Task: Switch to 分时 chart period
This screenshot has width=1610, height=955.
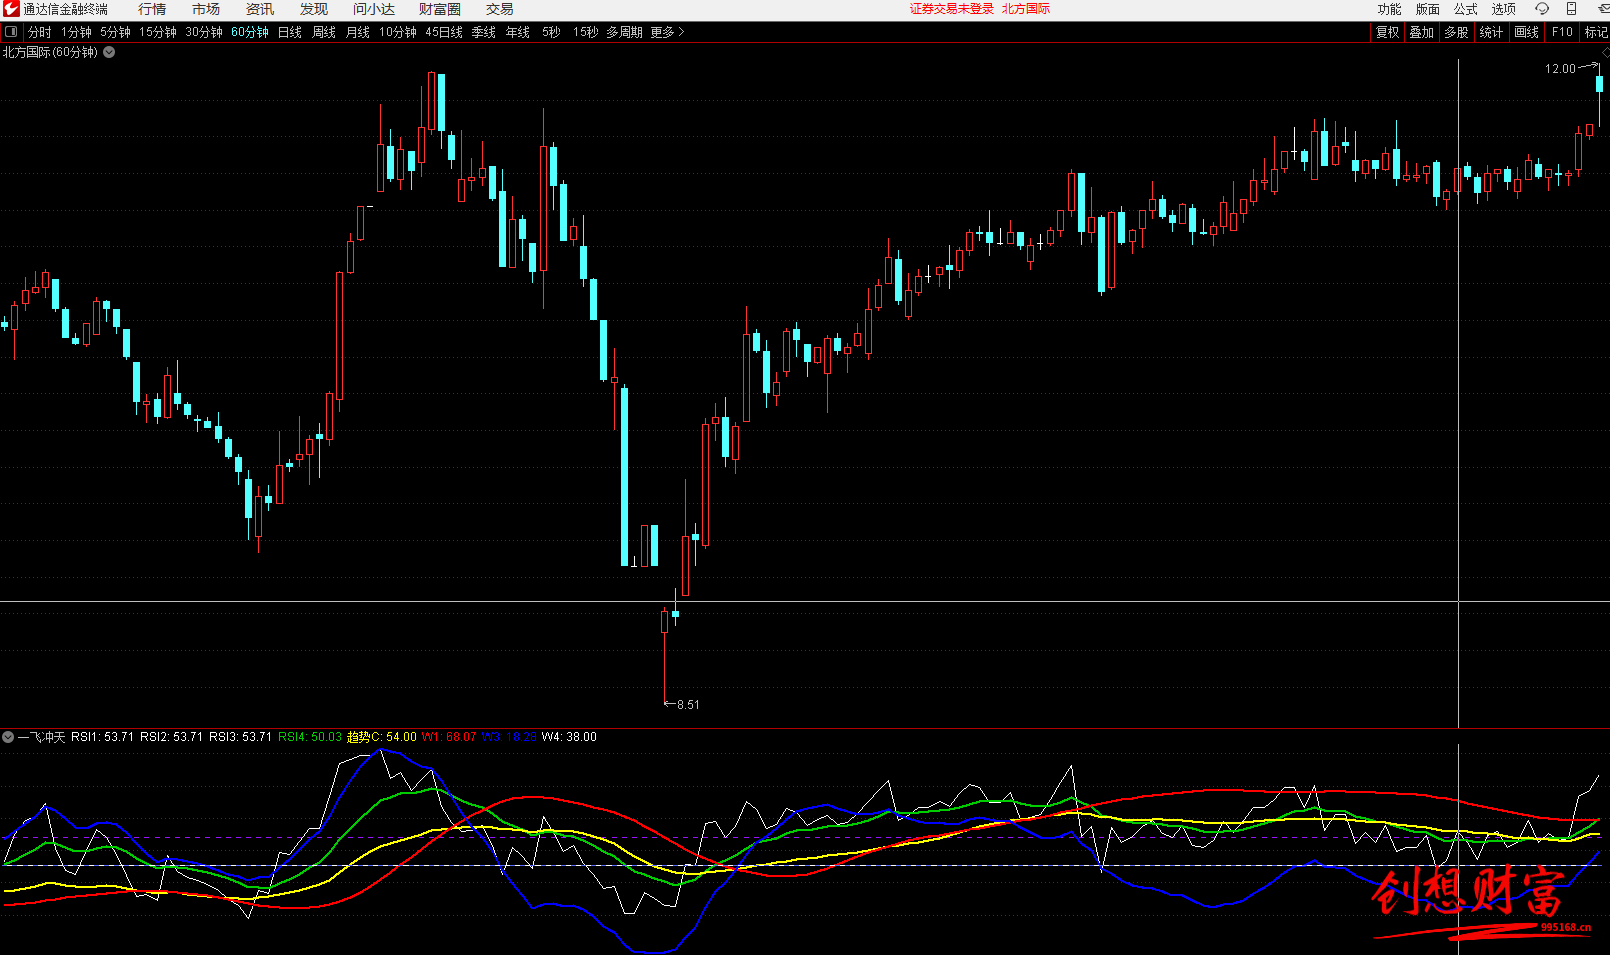Action: click(40, 32)
